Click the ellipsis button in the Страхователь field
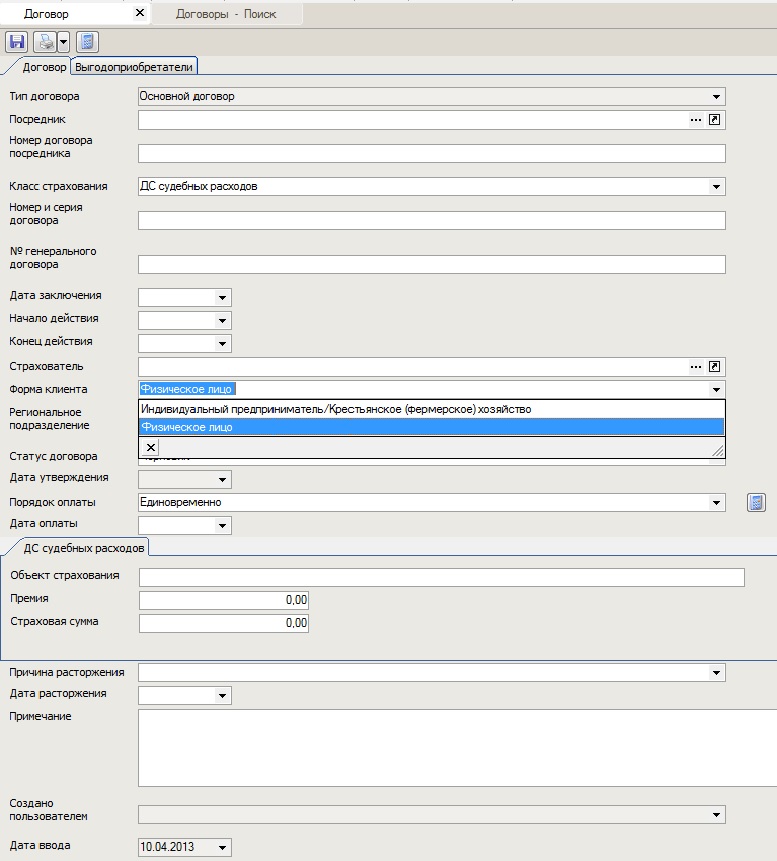This screenshot has width=777, height=861. (x=696, y=367)
